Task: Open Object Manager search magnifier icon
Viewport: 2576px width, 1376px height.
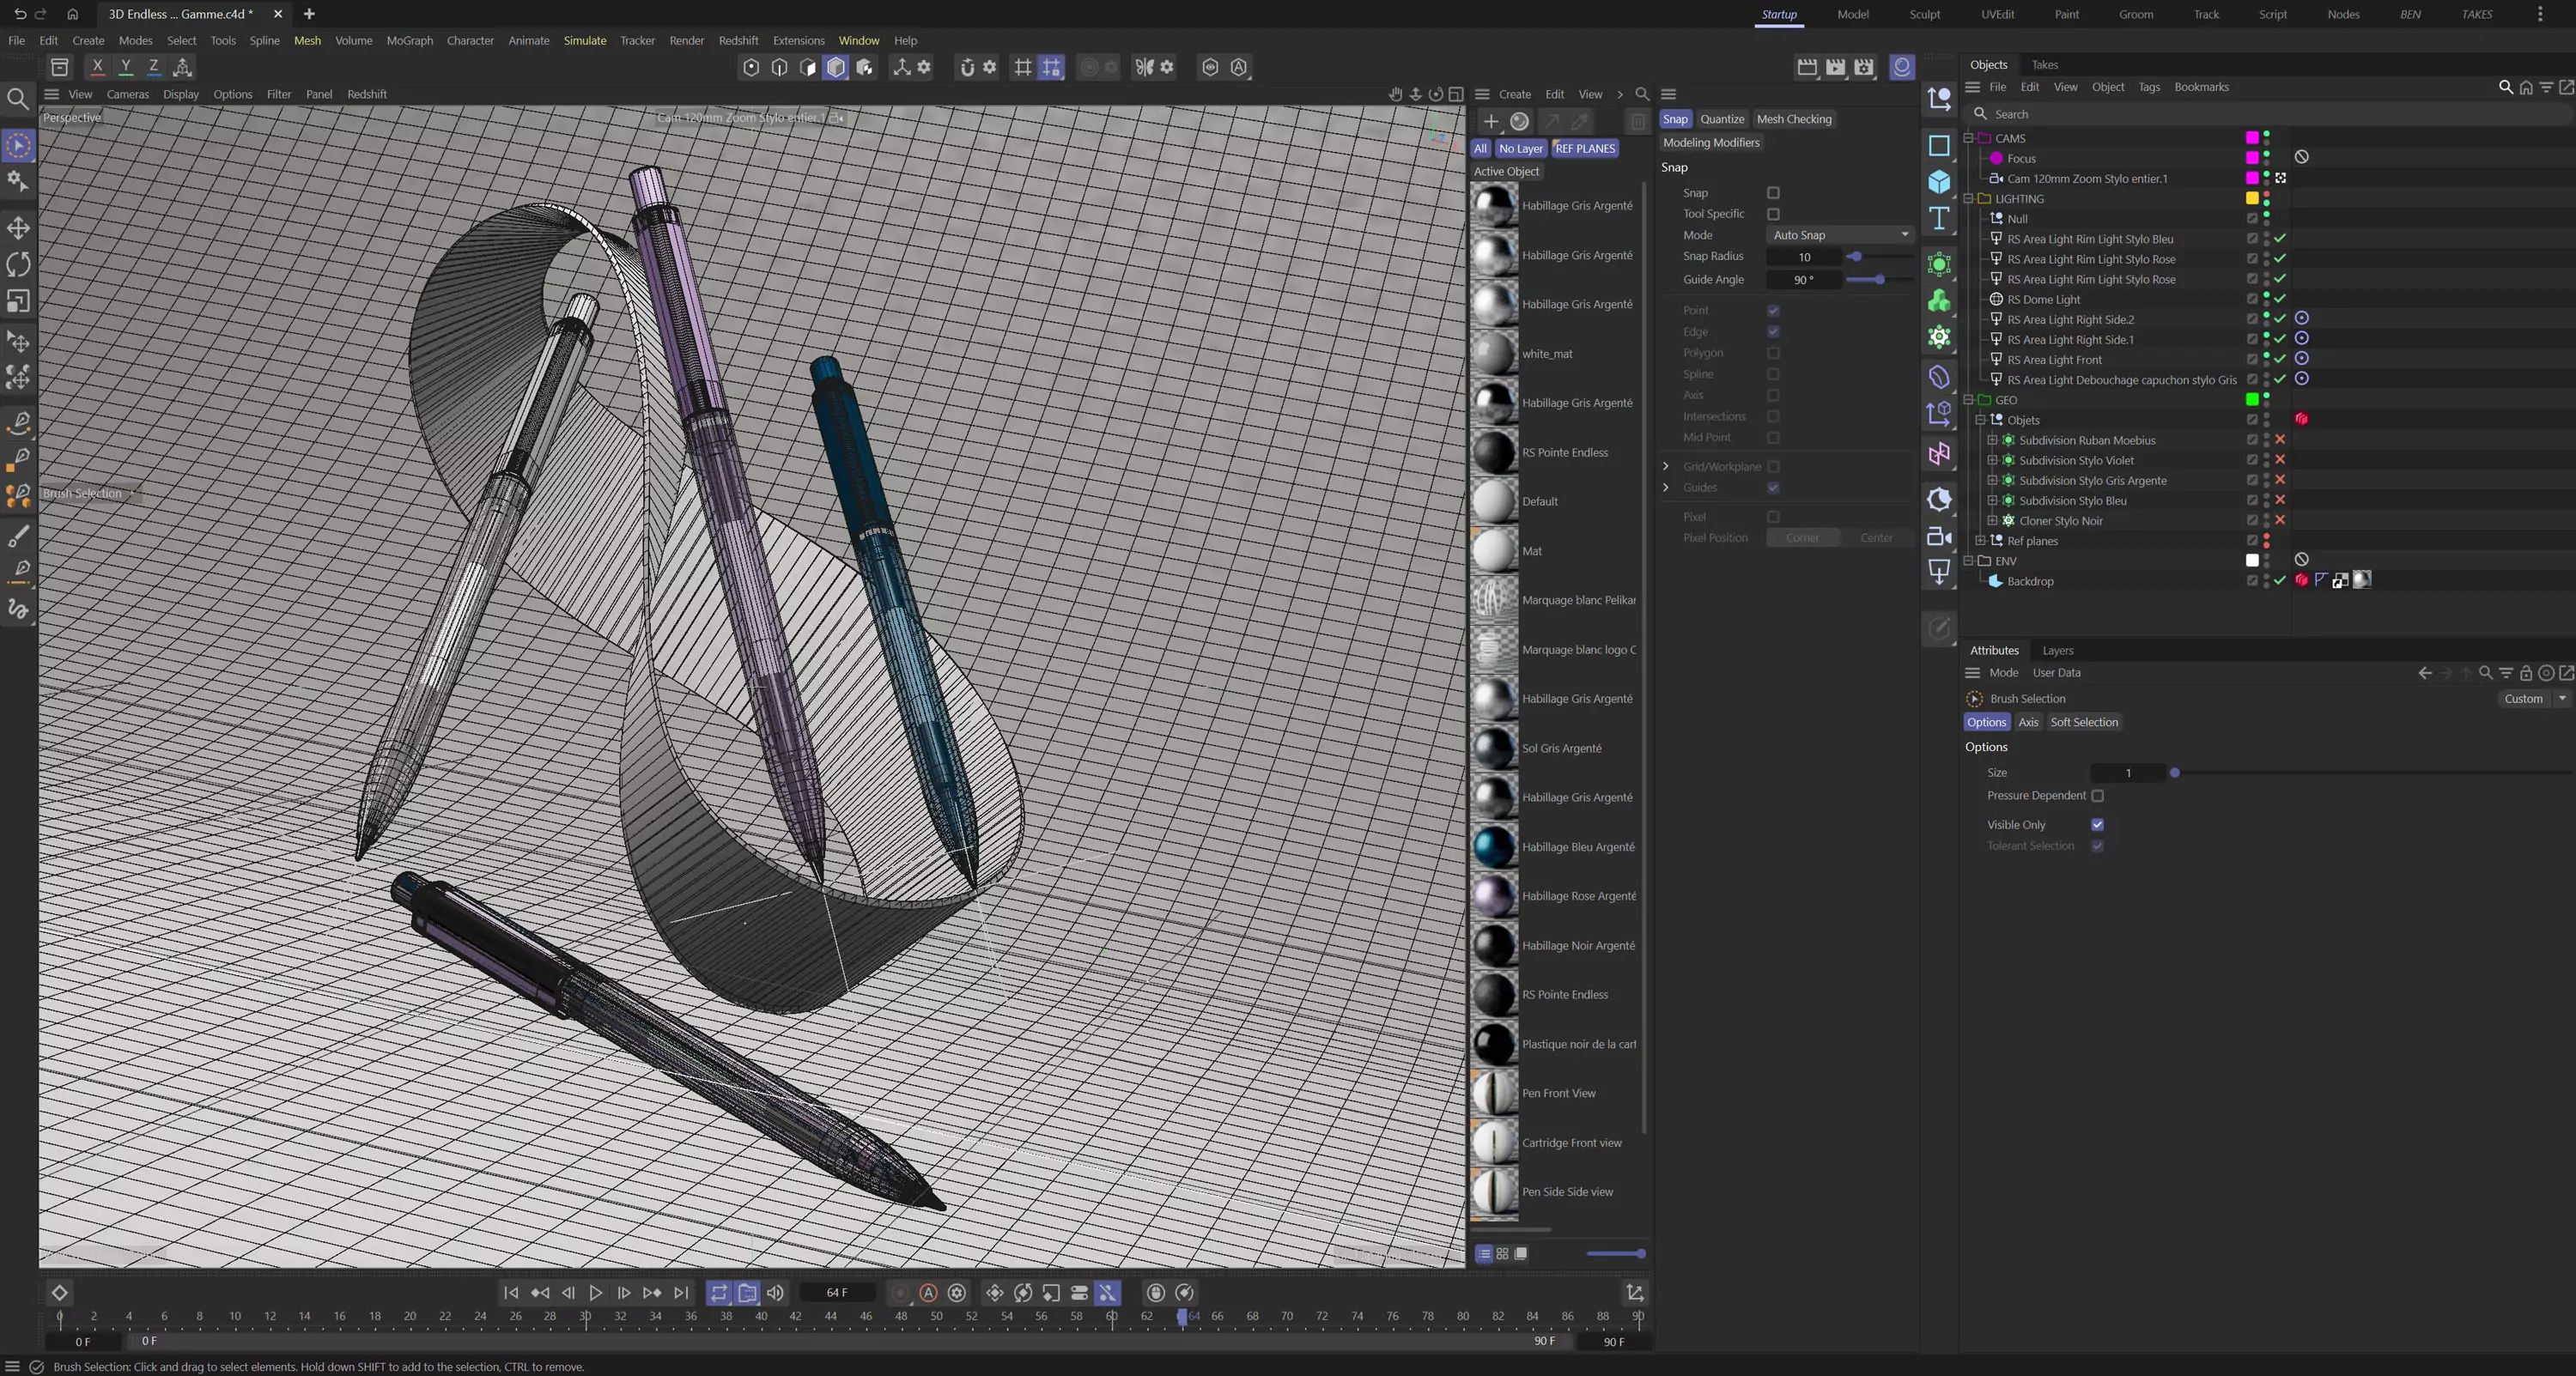Action: 2506,87
